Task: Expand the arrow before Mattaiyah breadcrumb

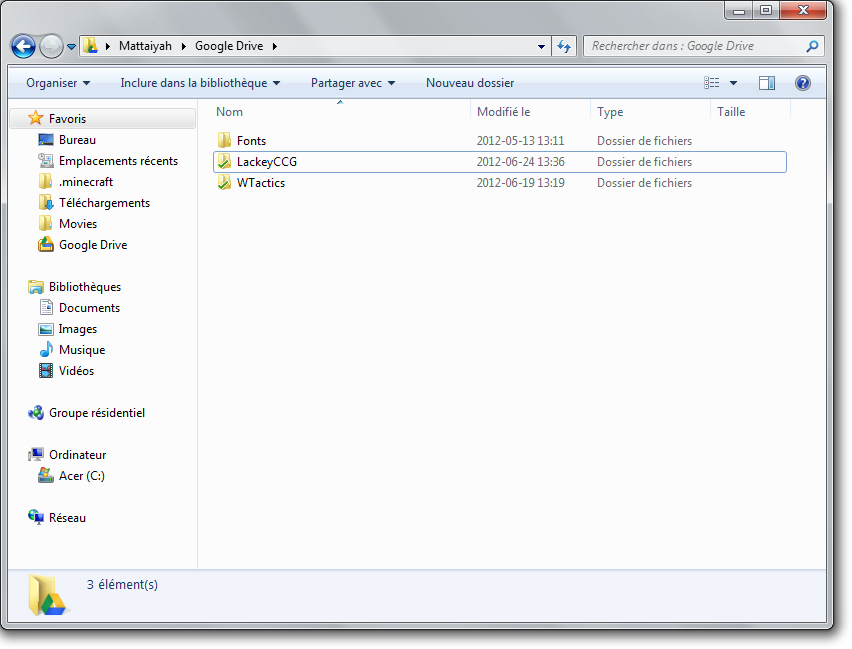Action: pyautogui.click(x=108, y=46)
